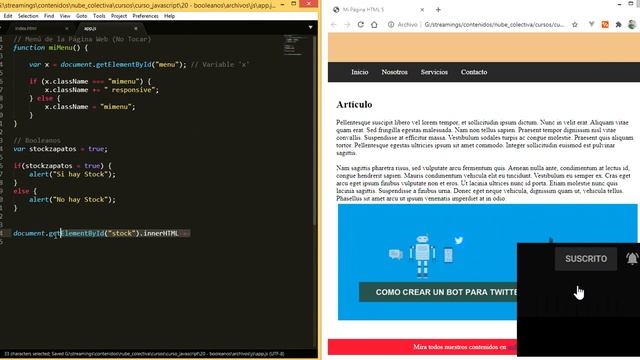Close the Mi Página HTML 5 tab
The height and width of the screenshot is (360, 640).
(422, 9)
